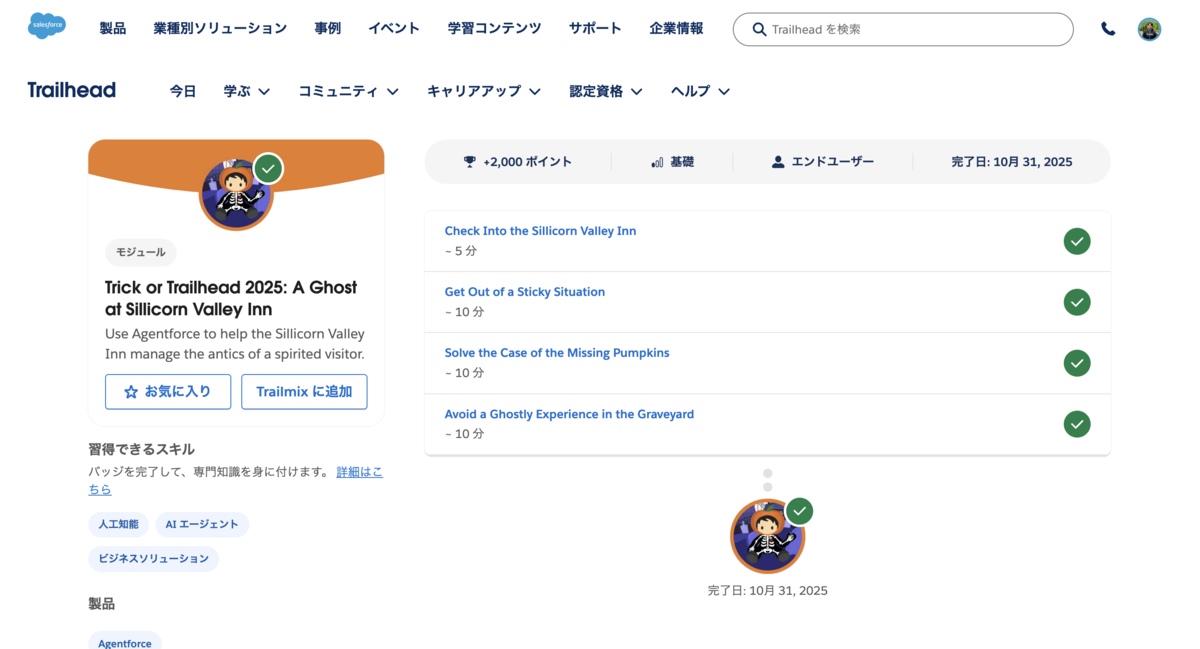This screenshot has height=649, width=1200.
Task: Click green checkmark on bottom badge
Action: pyautogui.click(x=799, y=511)
